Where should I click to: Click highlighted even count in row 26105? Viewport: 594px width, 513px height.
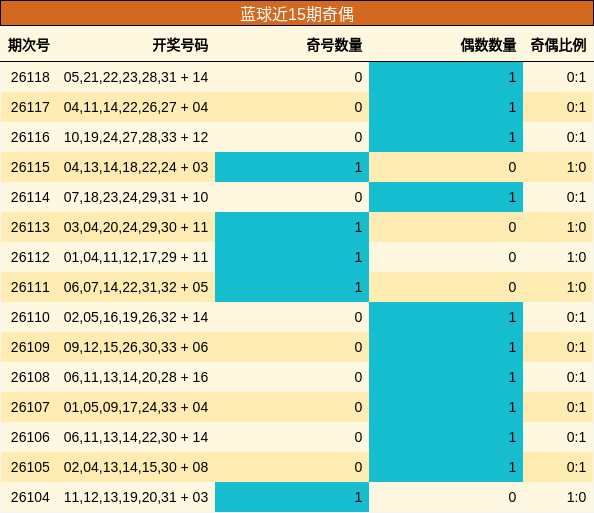pos(446,467)
